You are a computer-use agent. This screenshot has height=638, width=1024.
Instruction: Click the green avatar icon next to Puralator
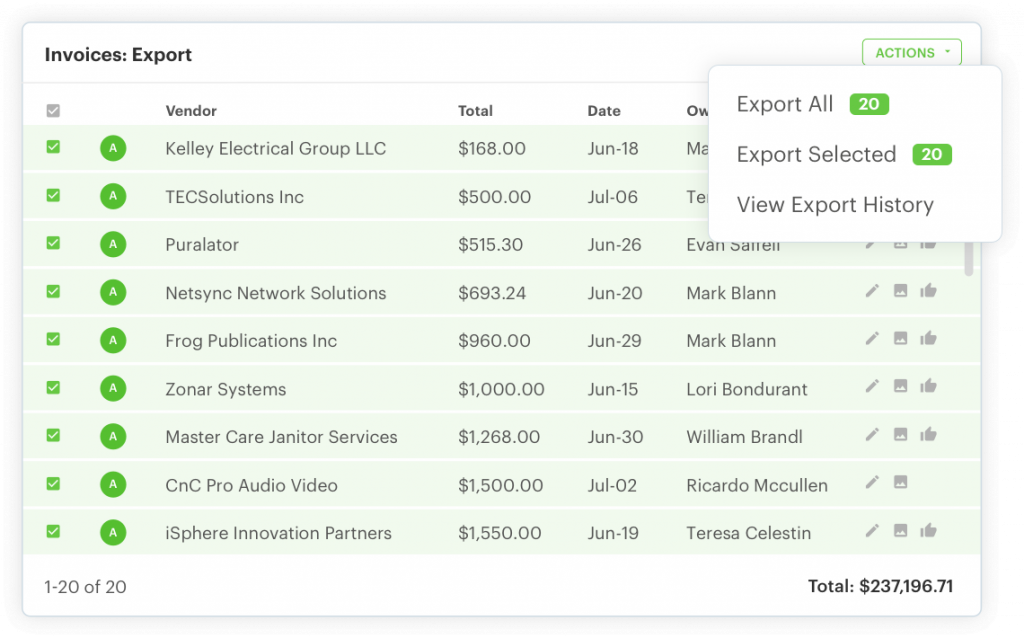[113, 244]
